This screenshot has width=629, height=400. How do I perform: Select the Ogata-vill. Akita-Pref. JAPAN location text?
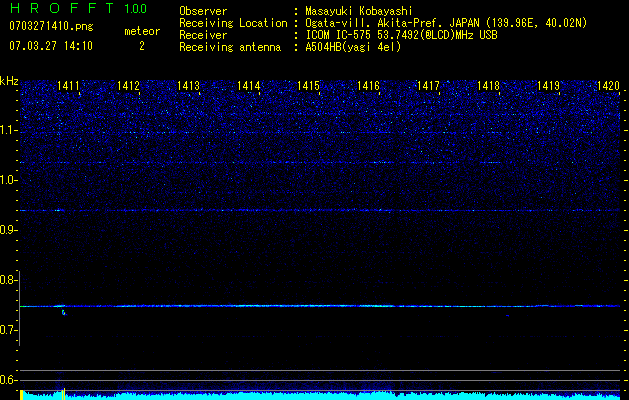pos(446,24)
